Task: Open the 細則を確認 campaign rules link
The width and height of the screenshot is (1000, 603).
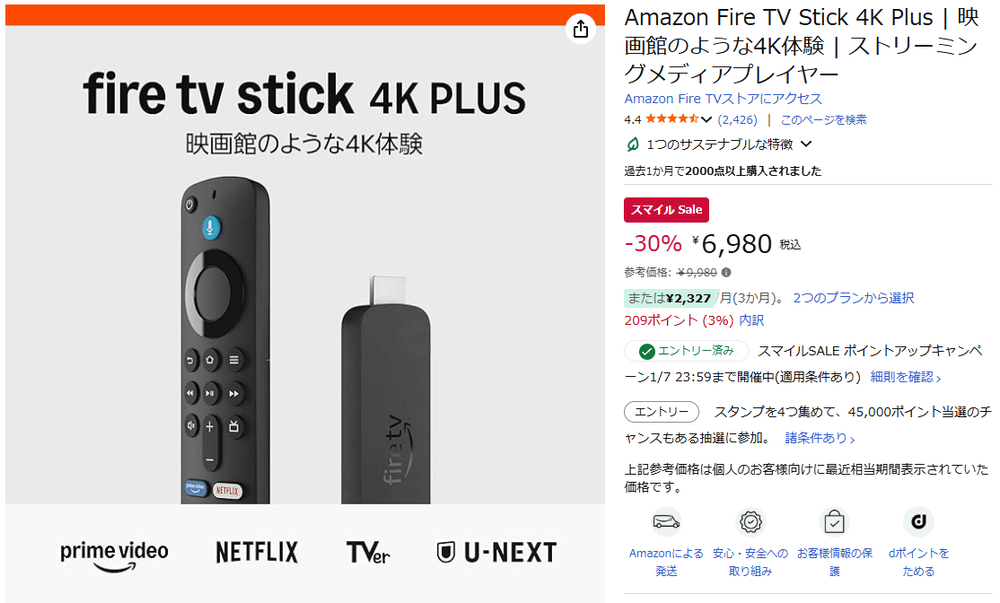Action: click(906, 377)
